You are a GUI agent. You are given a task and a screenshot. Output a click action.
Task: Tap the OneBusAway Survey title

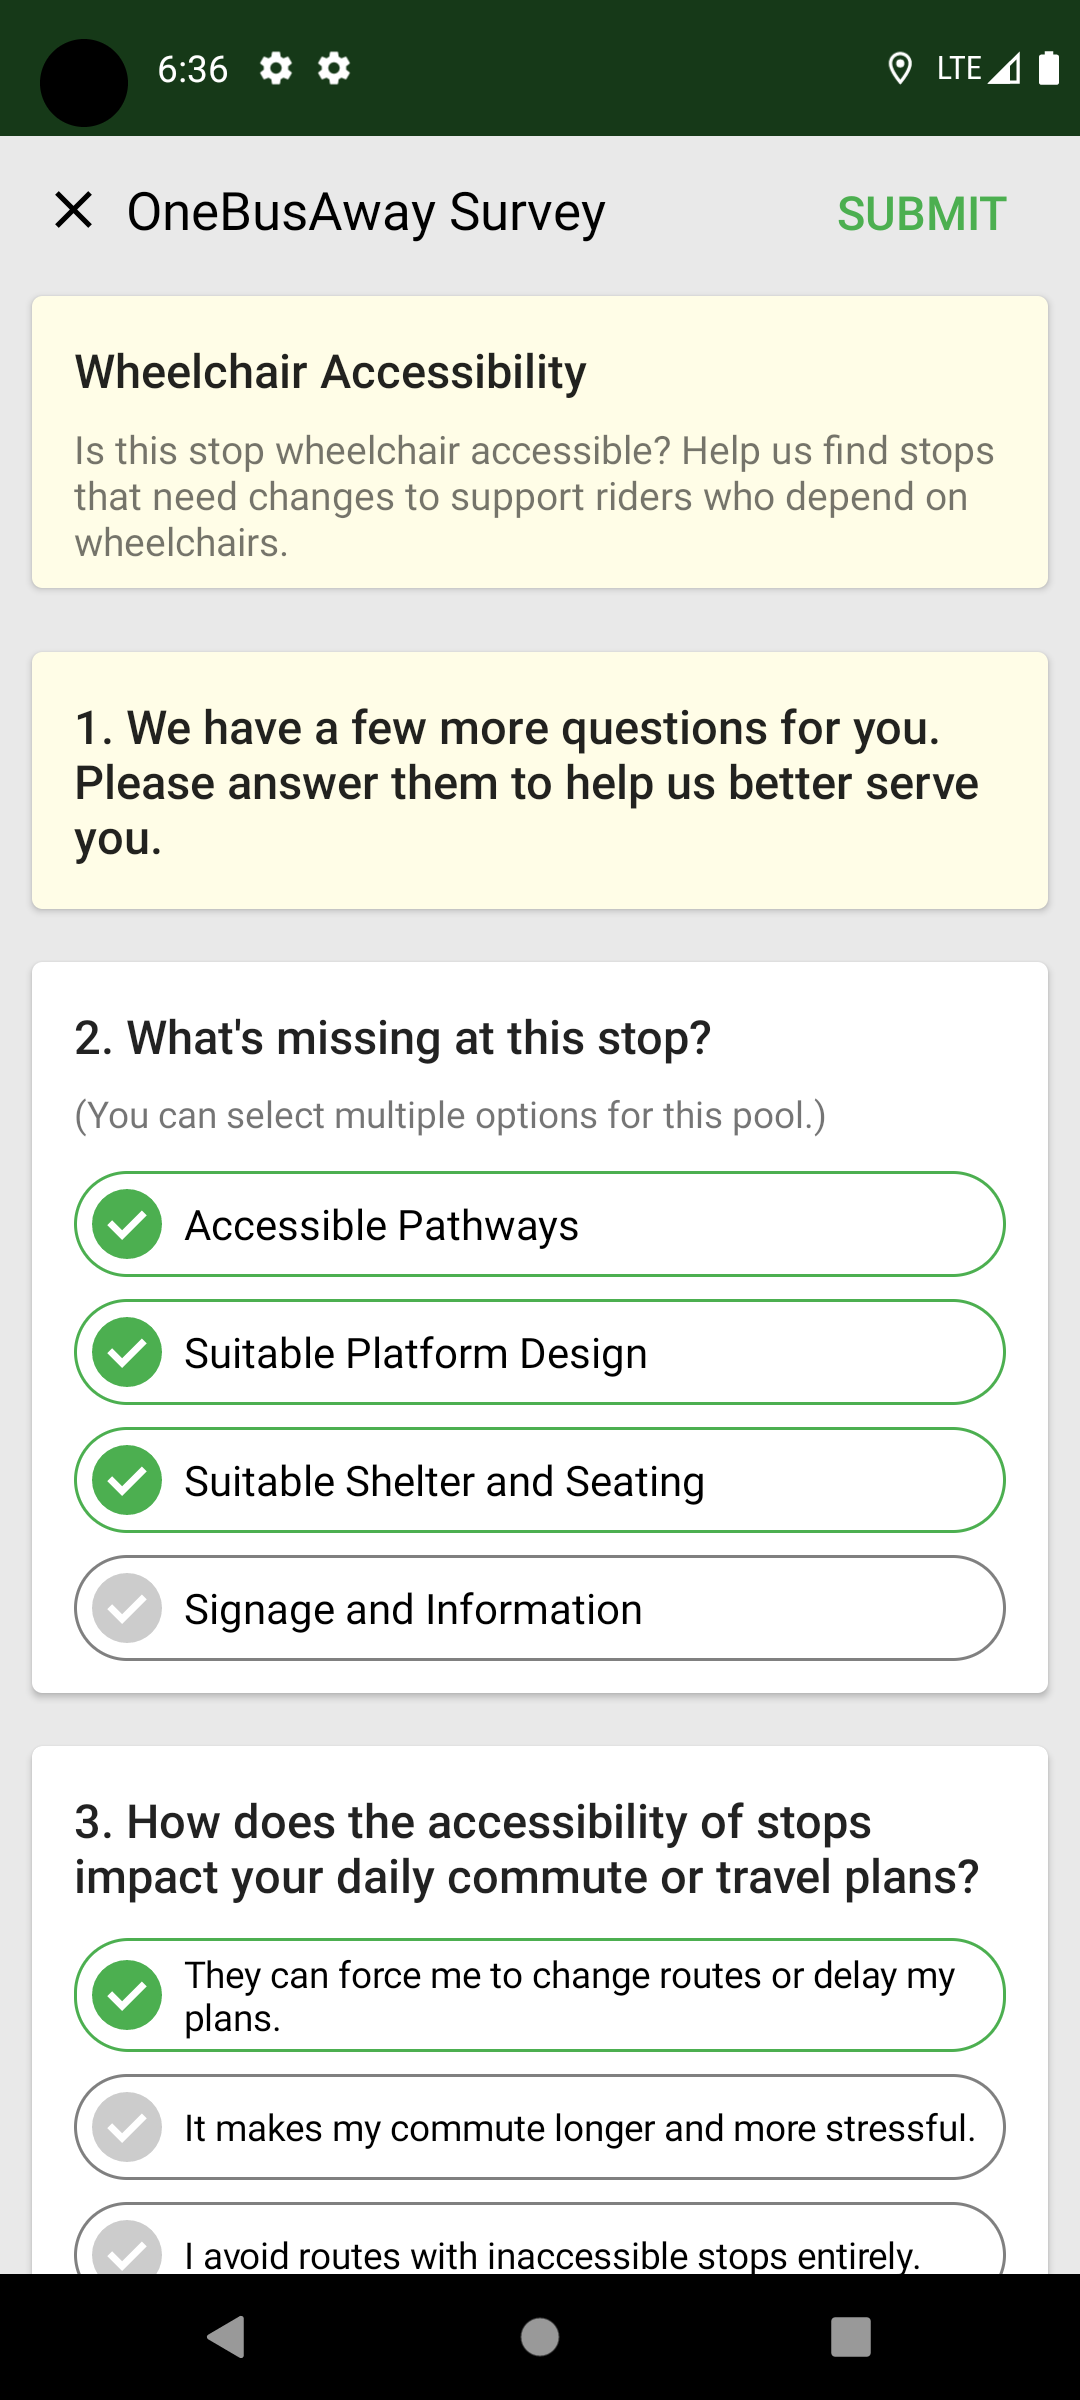point(366,212)
